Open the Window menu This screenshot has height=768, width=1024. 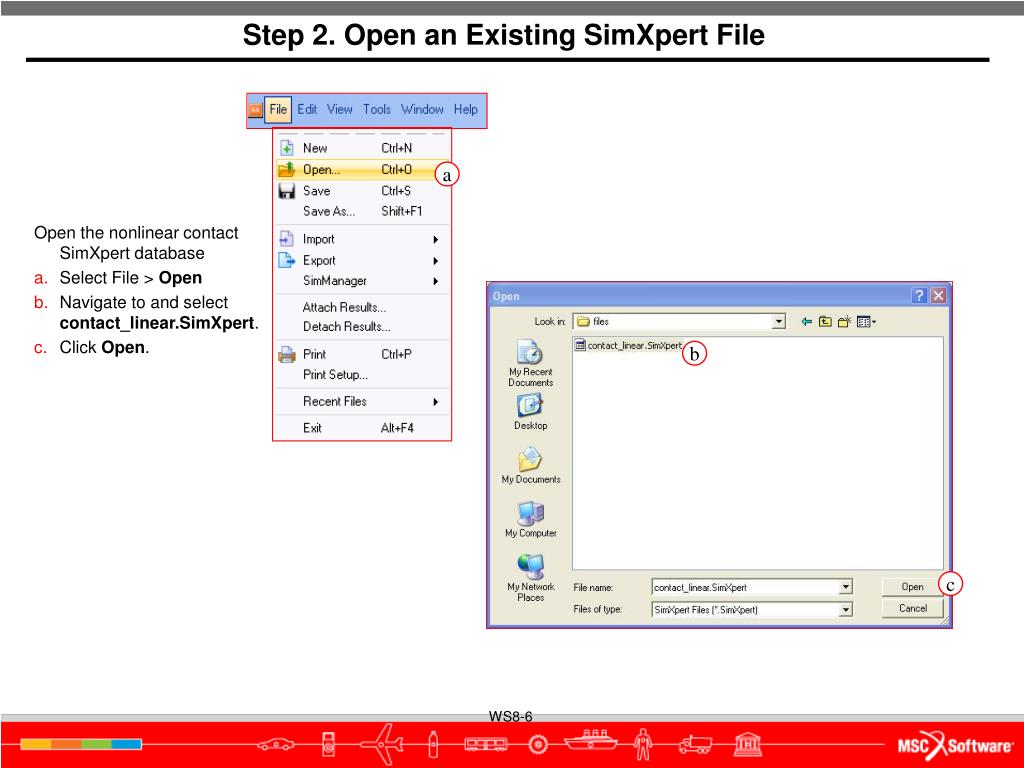point(422,110)
